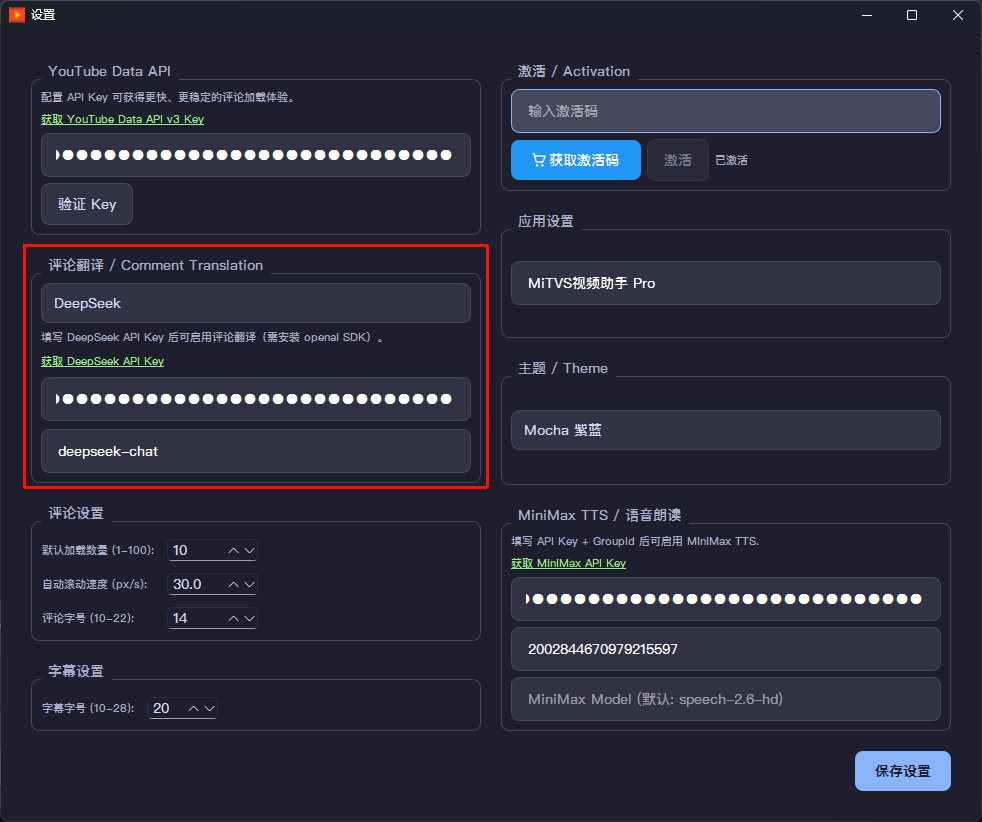Decrease 自动滚动速度 with the down arrow
This screenshot has height=822, width=982.
(x=249, y=584)
